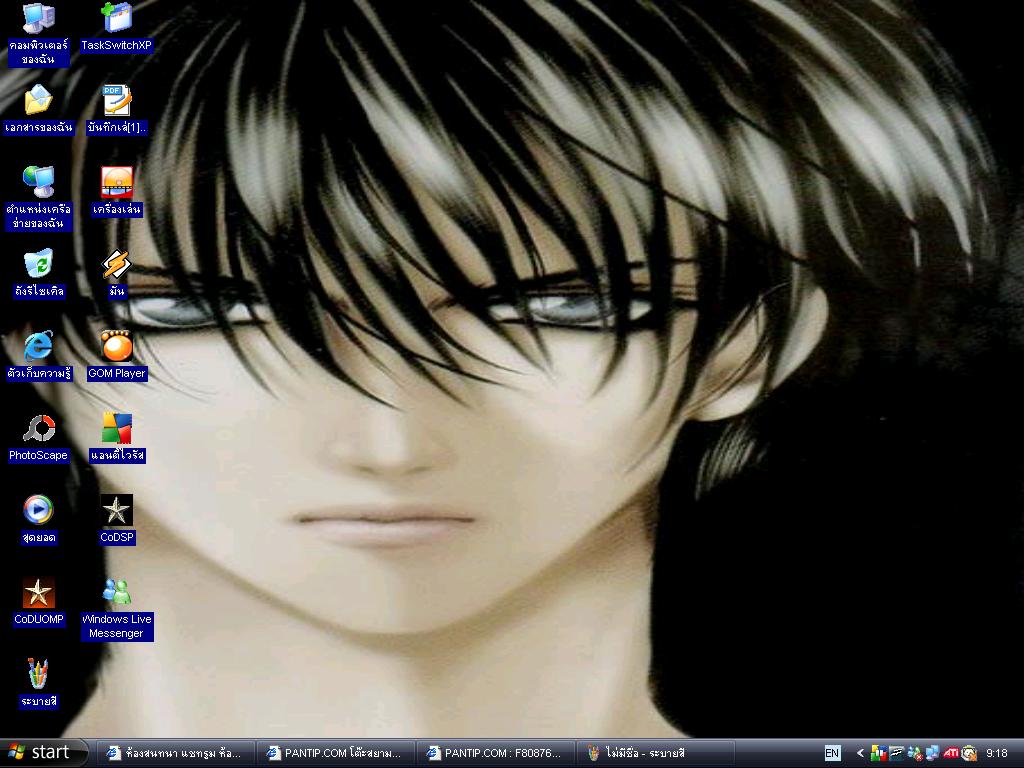Launch the CoDSP game shortcut
1024x768 pixels.
tap(117, 520)
